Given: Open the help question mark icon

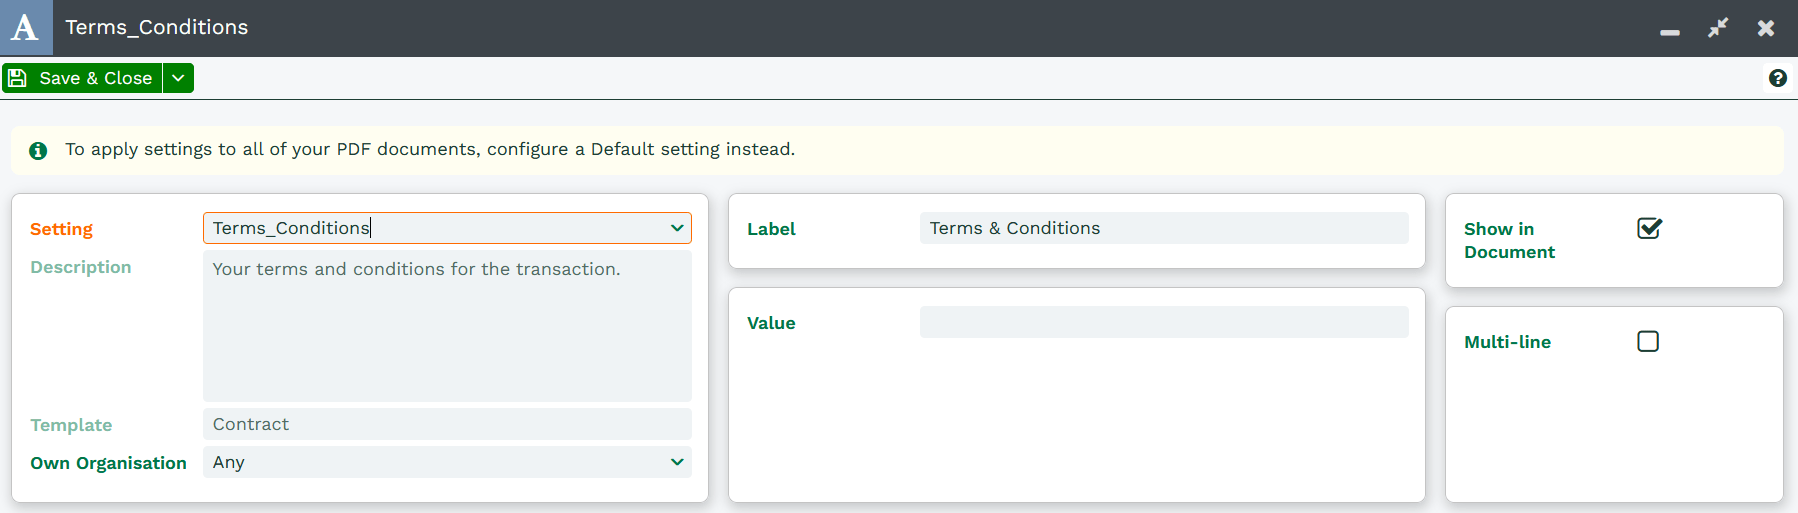Looking at the screenshot, I should coord(1777,78).
